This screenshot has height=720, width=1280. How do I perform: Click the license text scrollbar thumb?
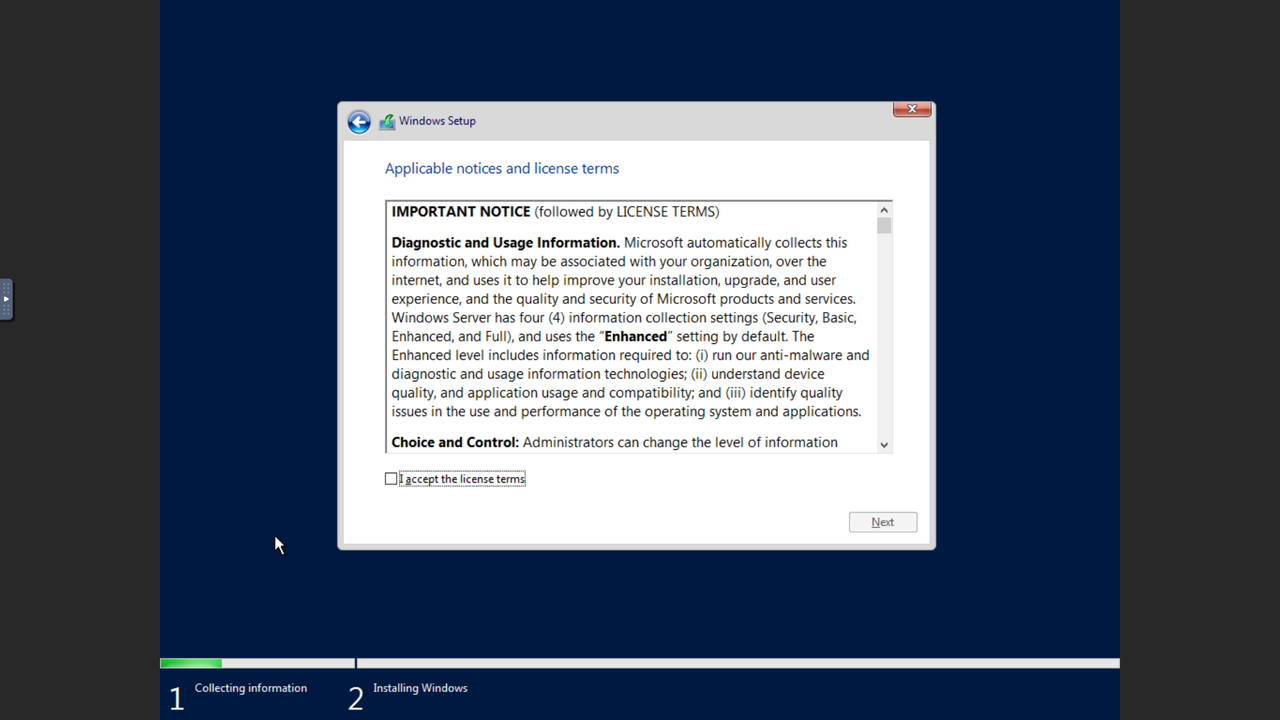point(884,226)
